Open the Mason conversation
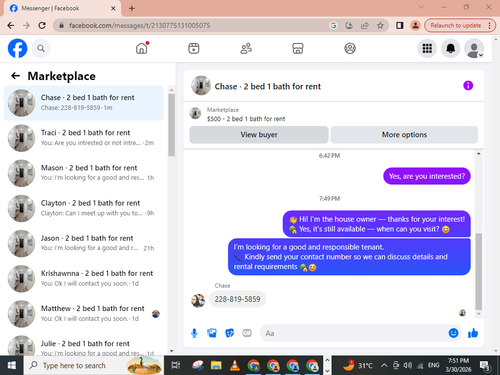500x375 pixels. pos(84,173)
